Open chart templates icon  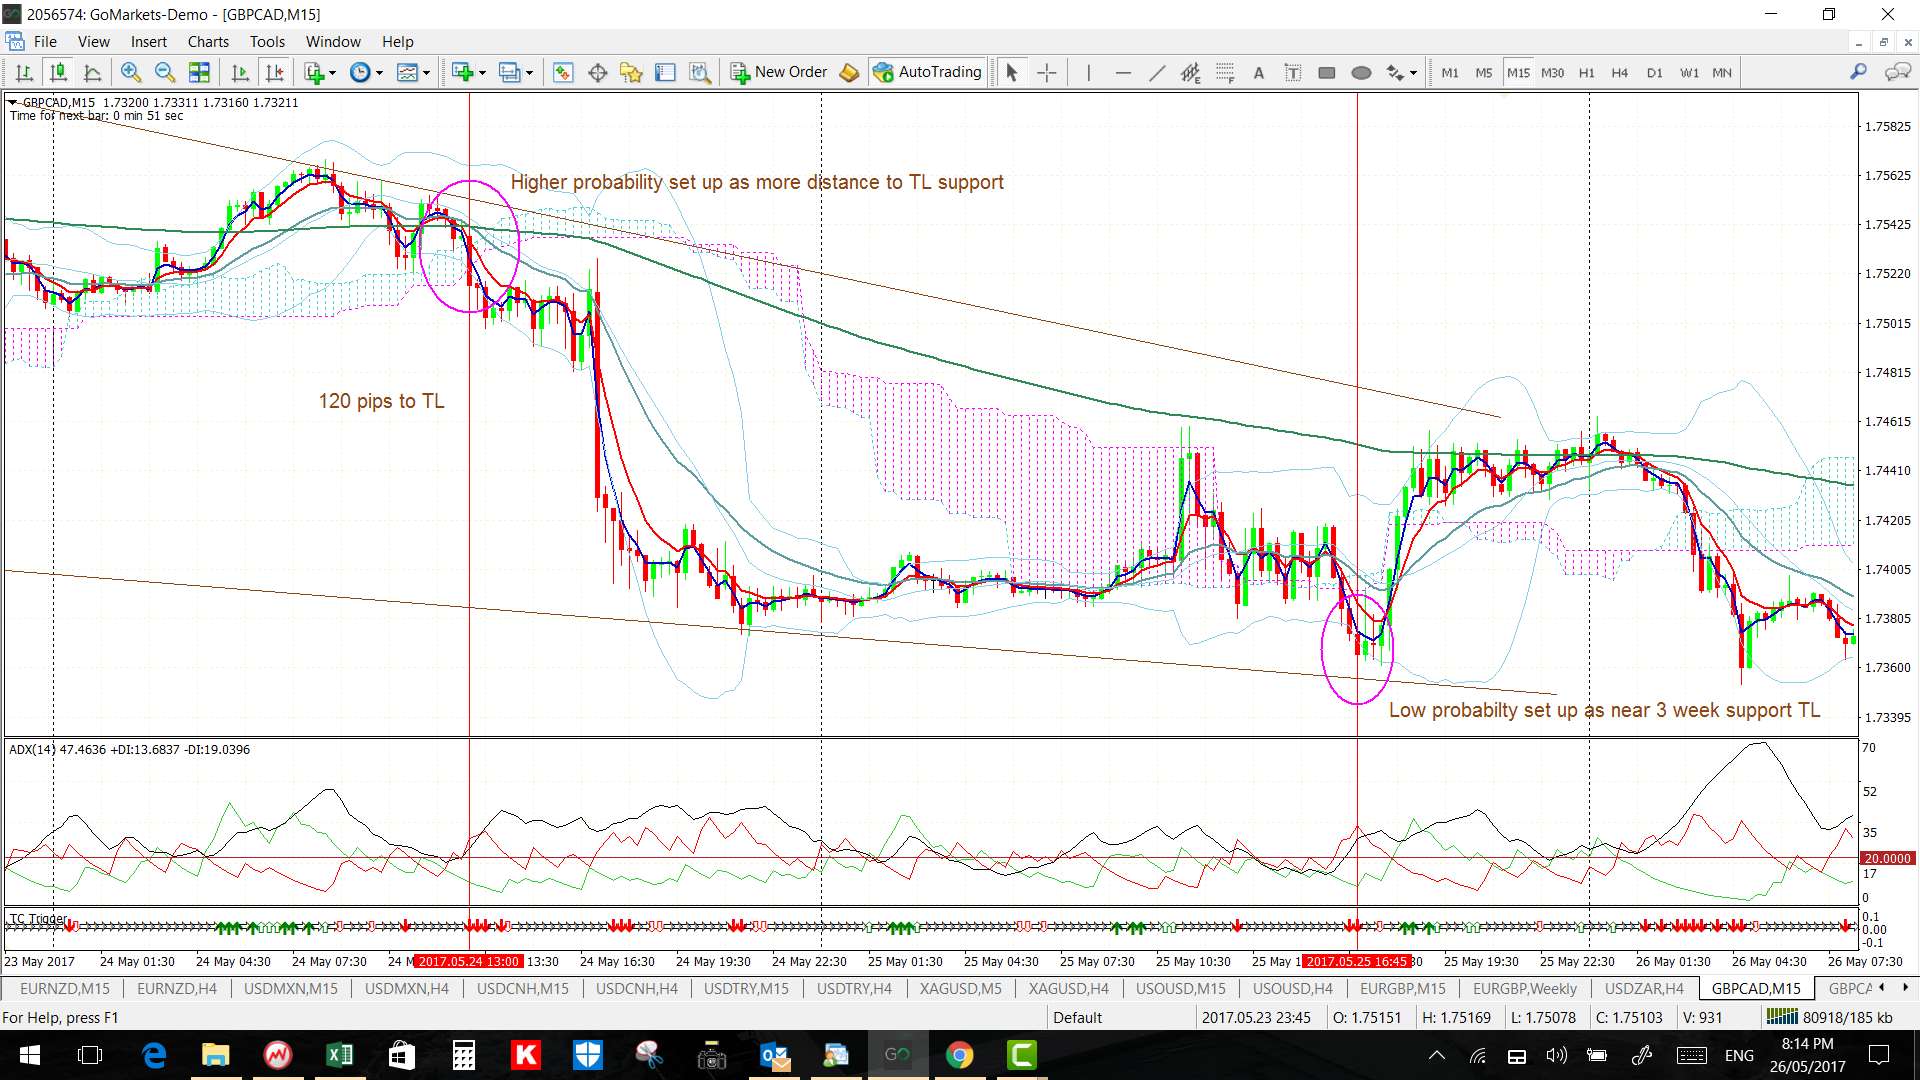click(x=407, y=72)
